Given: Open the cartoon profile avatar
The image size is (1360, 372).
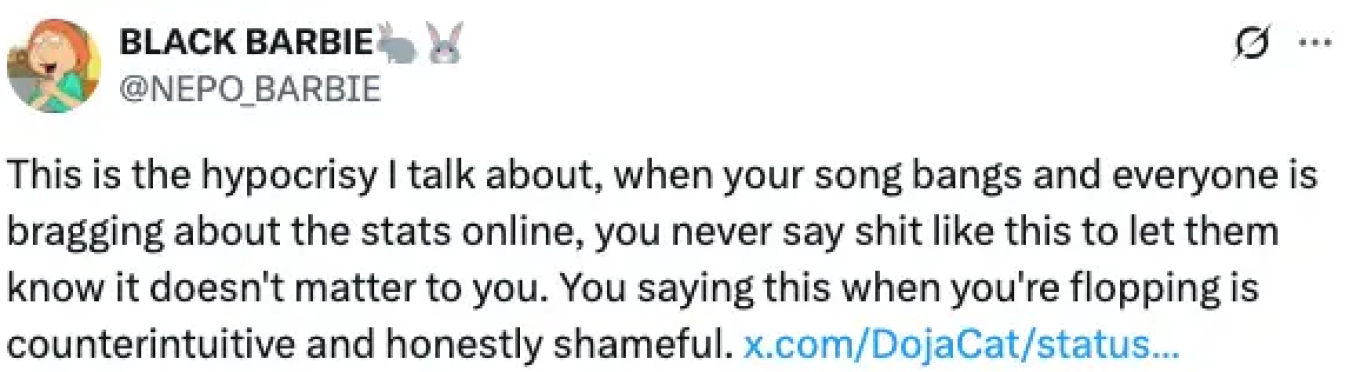Looking at the screenshot, I should click(x=54, y=66).
